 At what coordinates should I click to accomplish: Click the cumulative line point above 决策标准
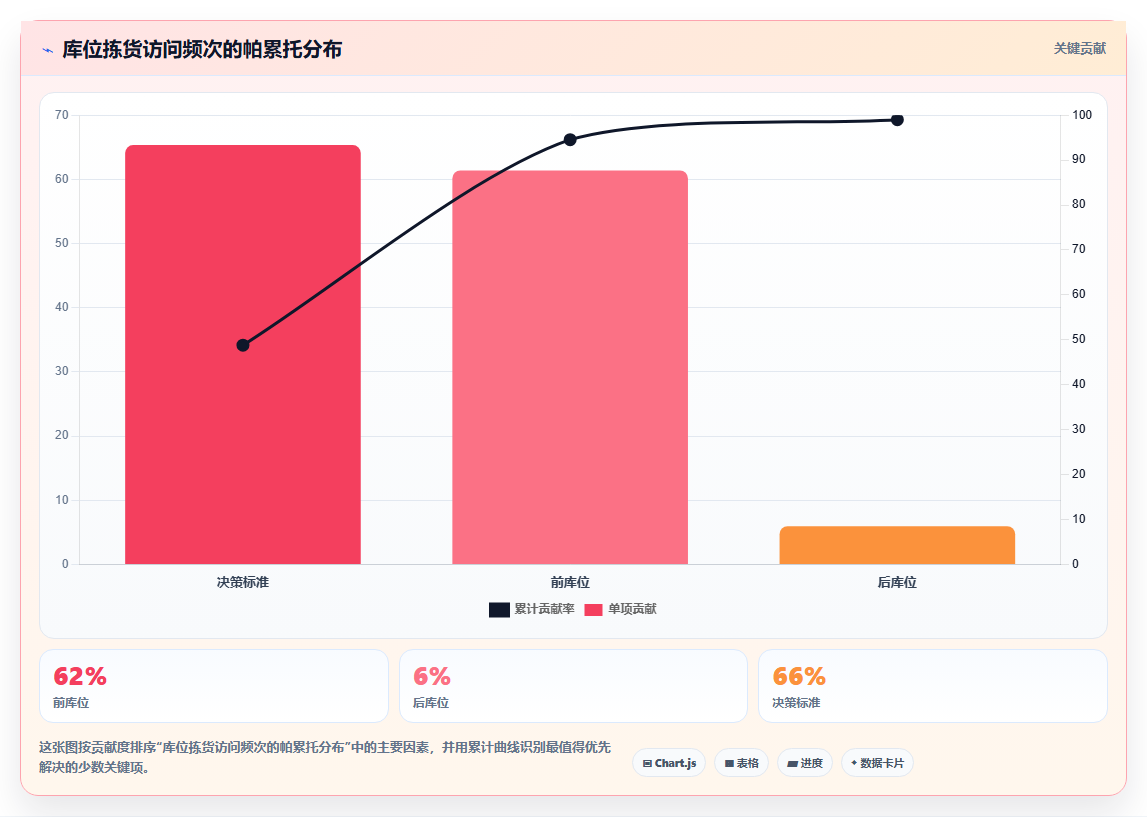[243, 345]
